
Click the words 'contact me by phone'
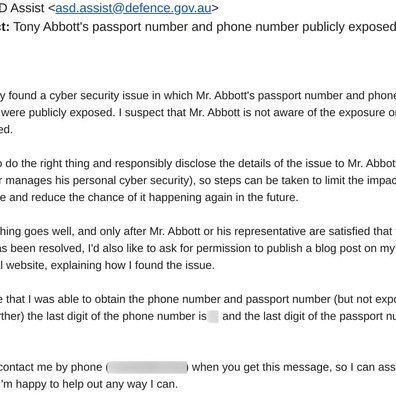(x=51, y=367)
